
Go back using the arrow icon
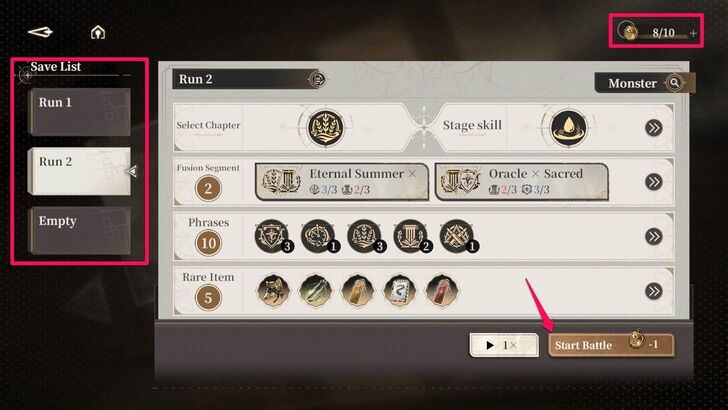coord(40,32)
